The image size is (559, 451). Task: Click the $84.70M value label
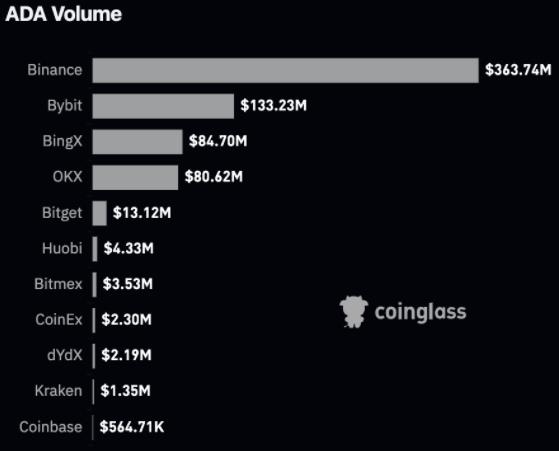tap(218, 141)
